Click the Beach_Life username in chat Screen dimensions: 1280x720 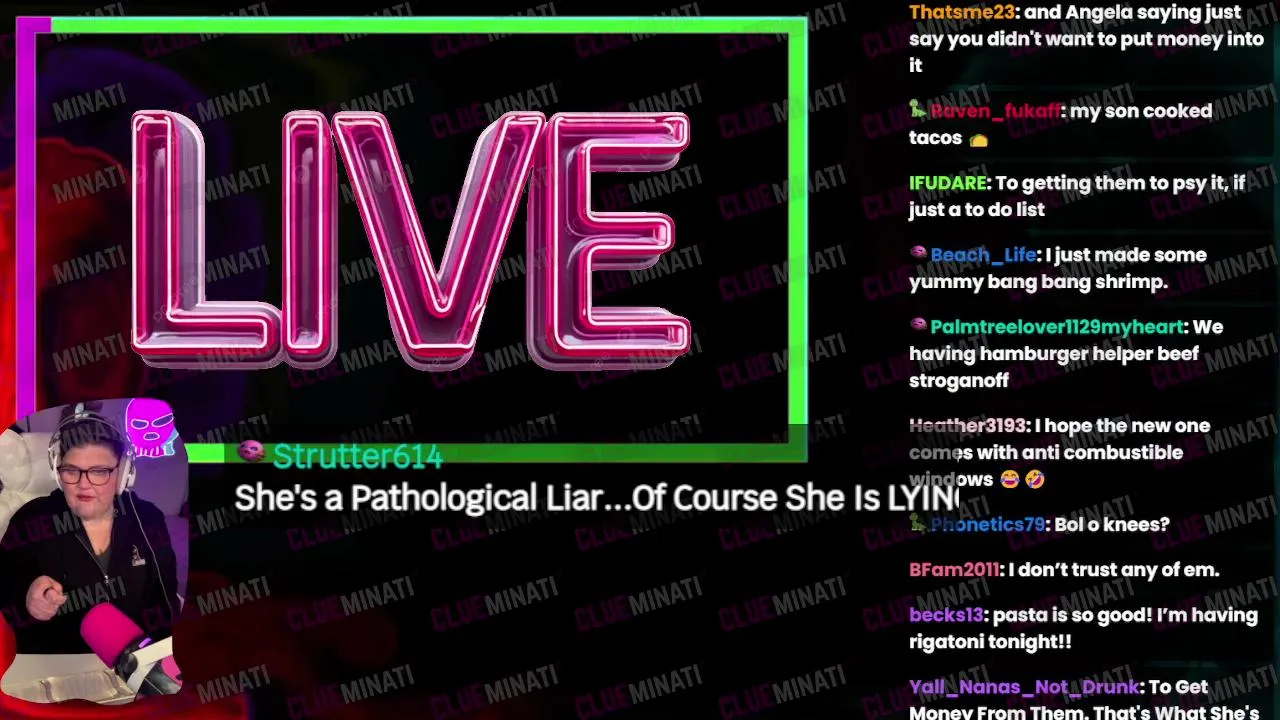pyautogui.click(x=983, y=255)
